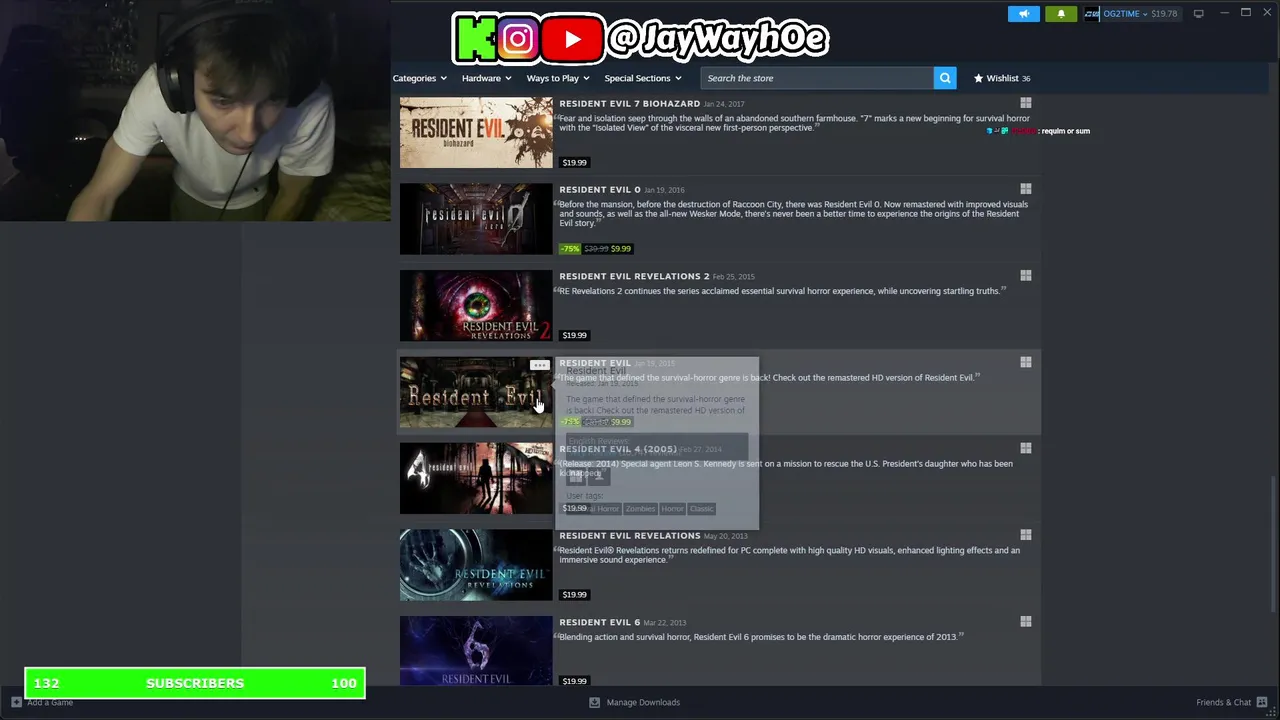Click $19.99 price of Resident Evil 6
This screenshot has width=1280, height=720.
[x=574, y=681]
